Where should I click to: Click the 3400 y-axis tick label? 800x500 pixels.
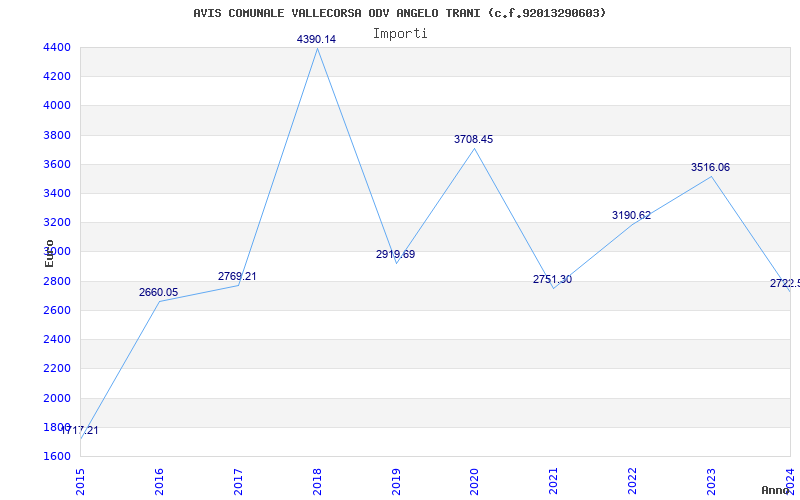tap(57, 193)
